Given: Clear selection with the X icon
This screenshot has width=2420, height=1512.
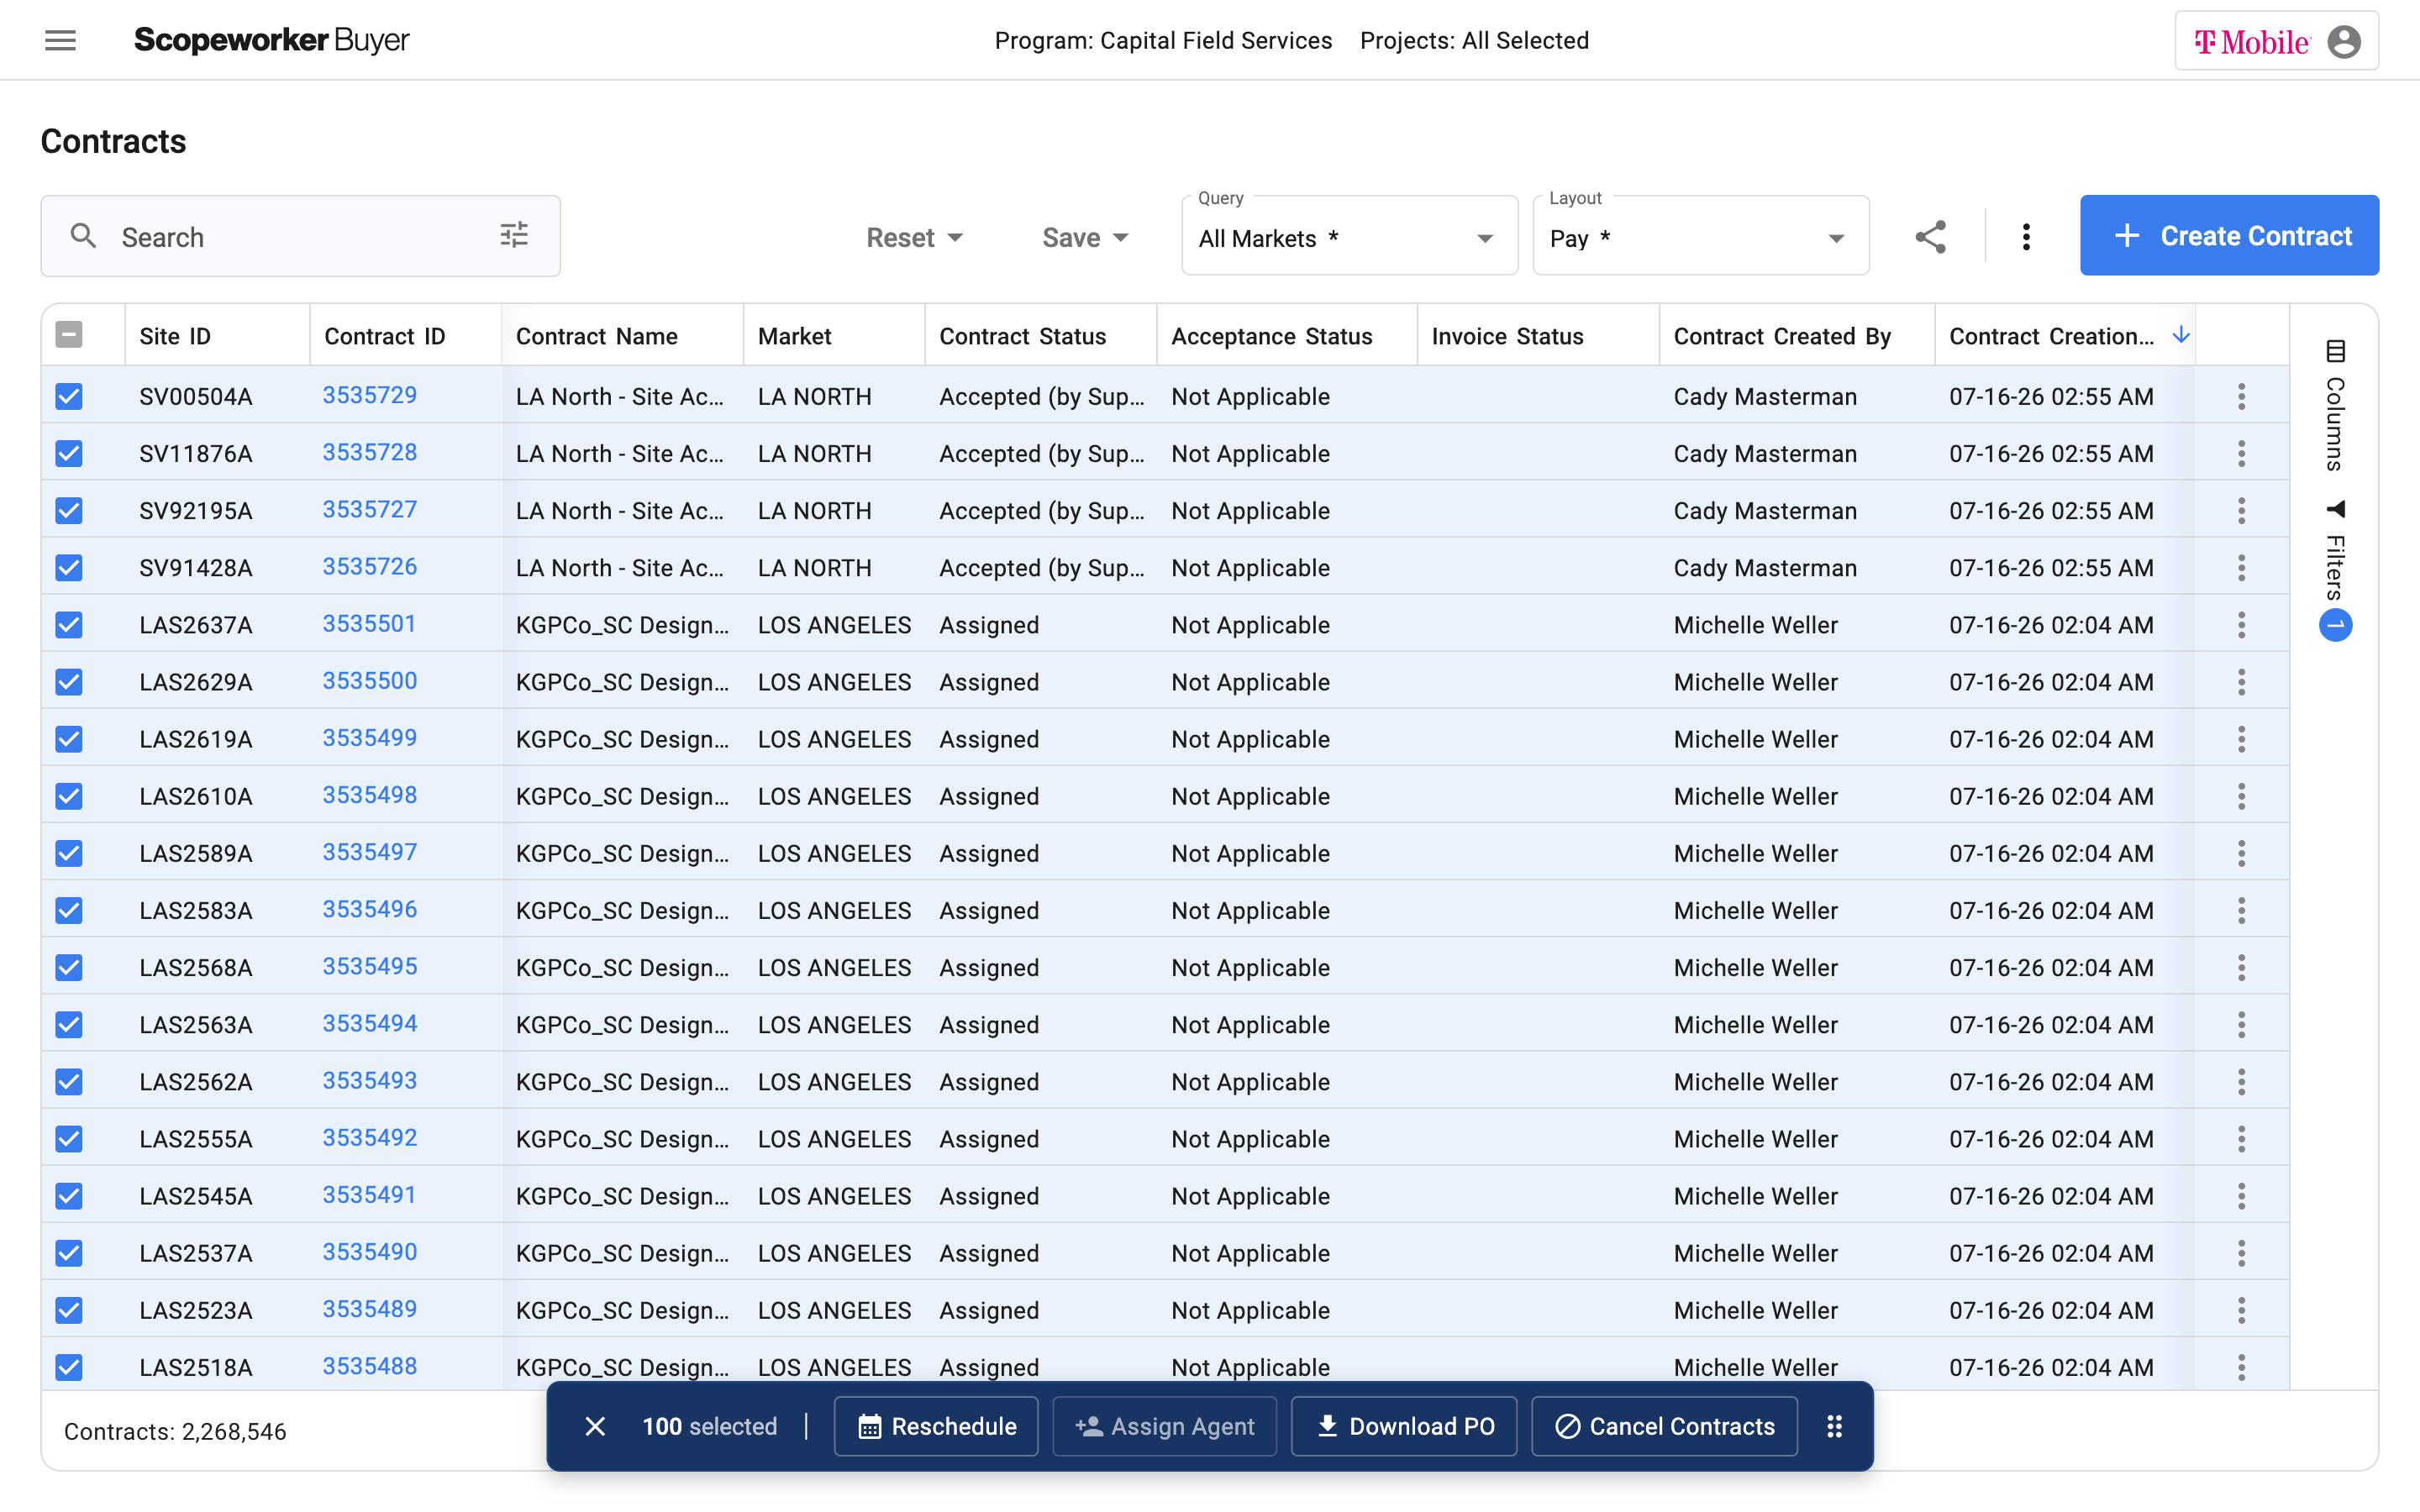Looking at the screenshot, I should coord(595,1426).
